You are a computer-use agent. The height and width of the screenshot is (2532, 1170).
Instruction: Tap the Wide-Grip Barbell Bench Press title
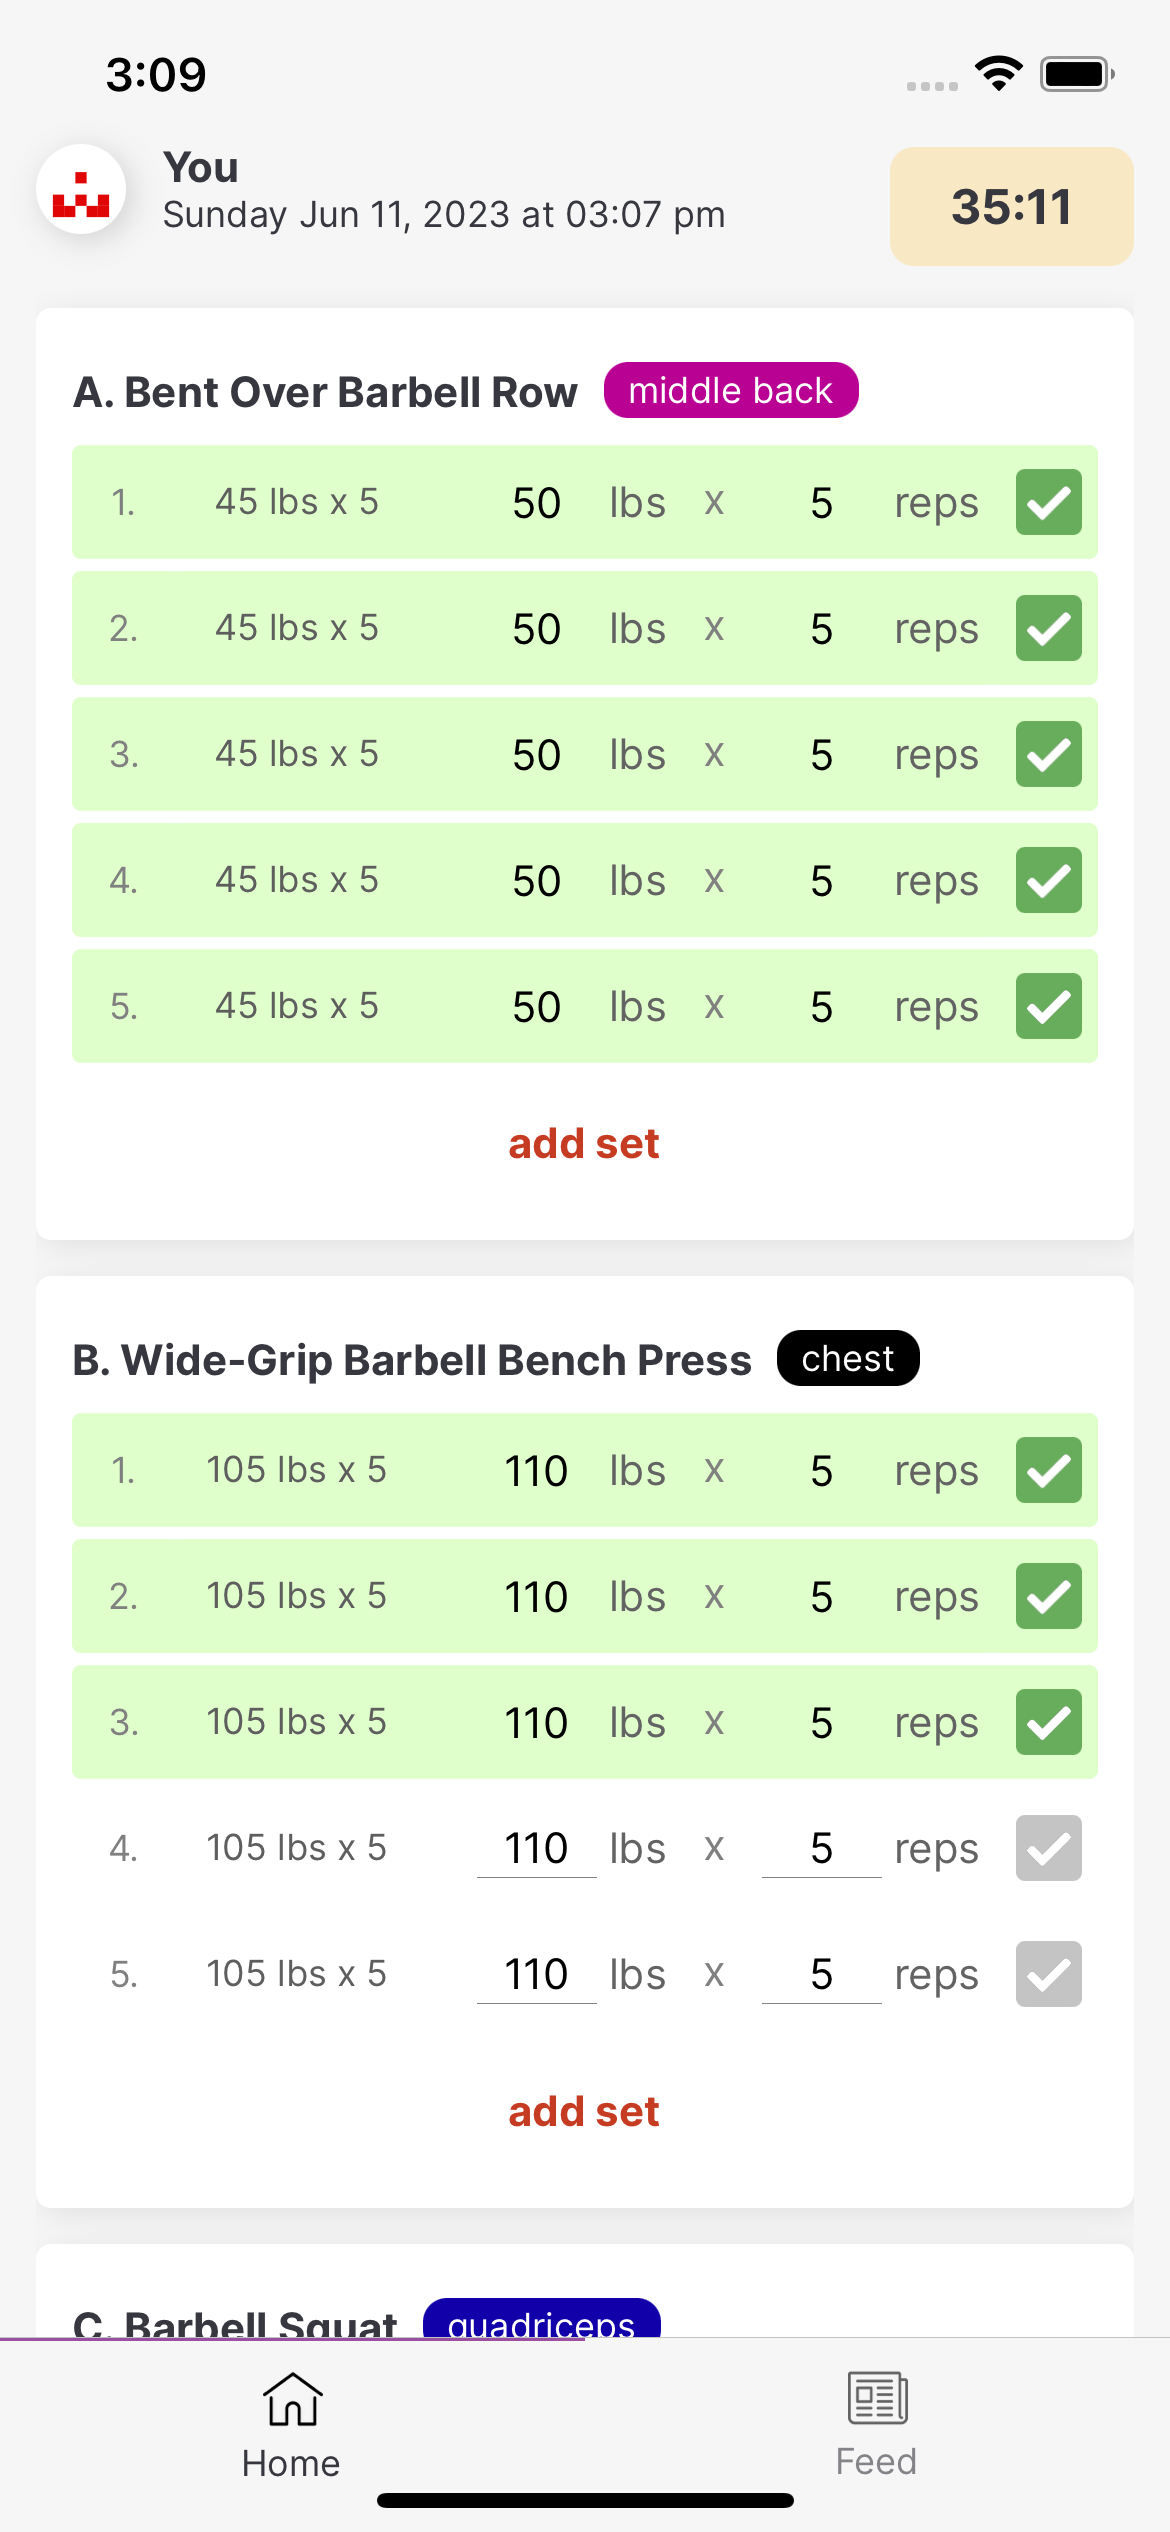click(x=412, y=1360)
